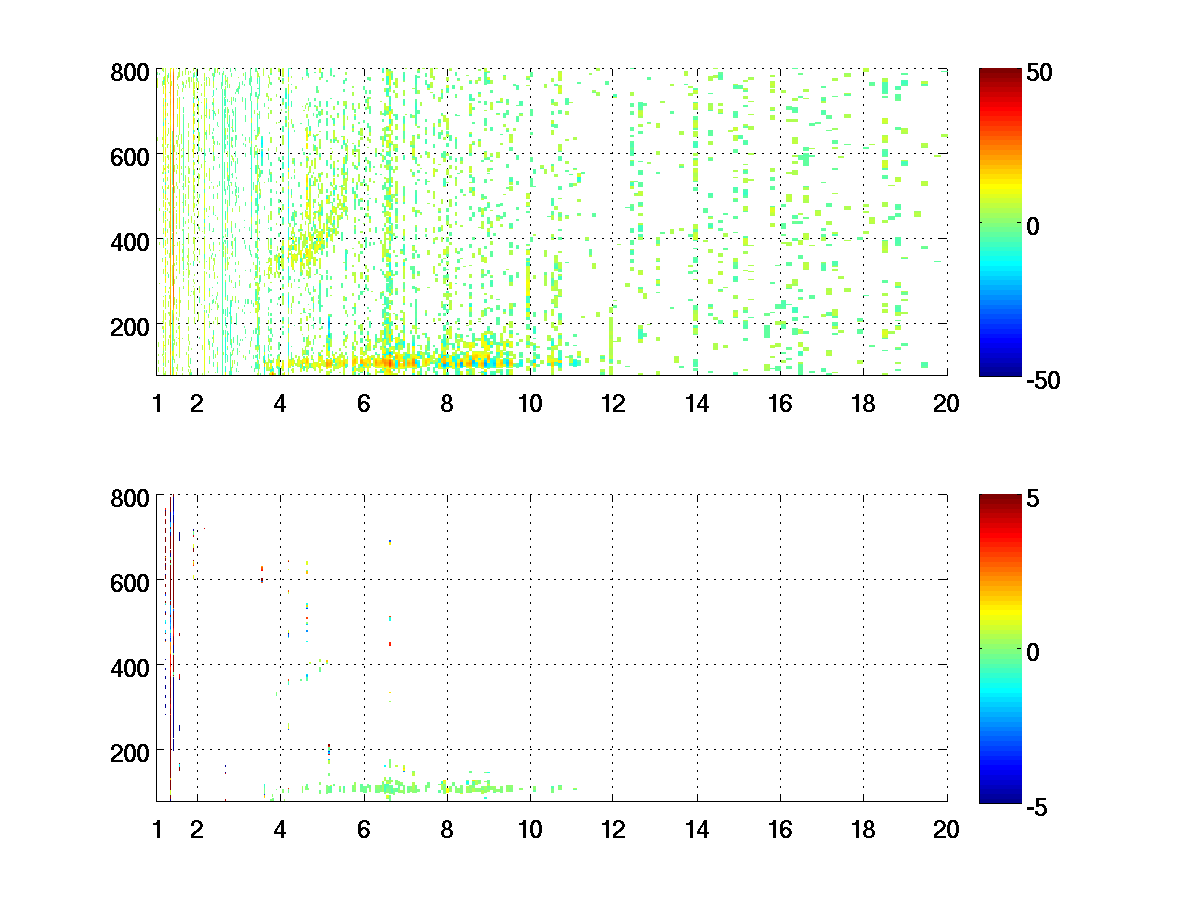Screen dimensions: 1200x900
Task: Click y-axis tick '600' of lower plot
Action: click(x=130, y=582)
